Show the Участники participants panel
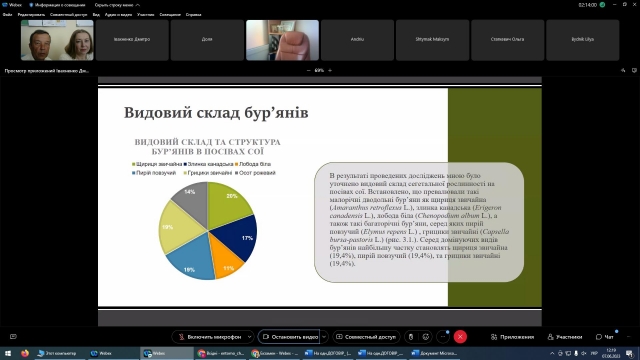The width and height of the screenshot is (640, 360). [x=565, y=337]
